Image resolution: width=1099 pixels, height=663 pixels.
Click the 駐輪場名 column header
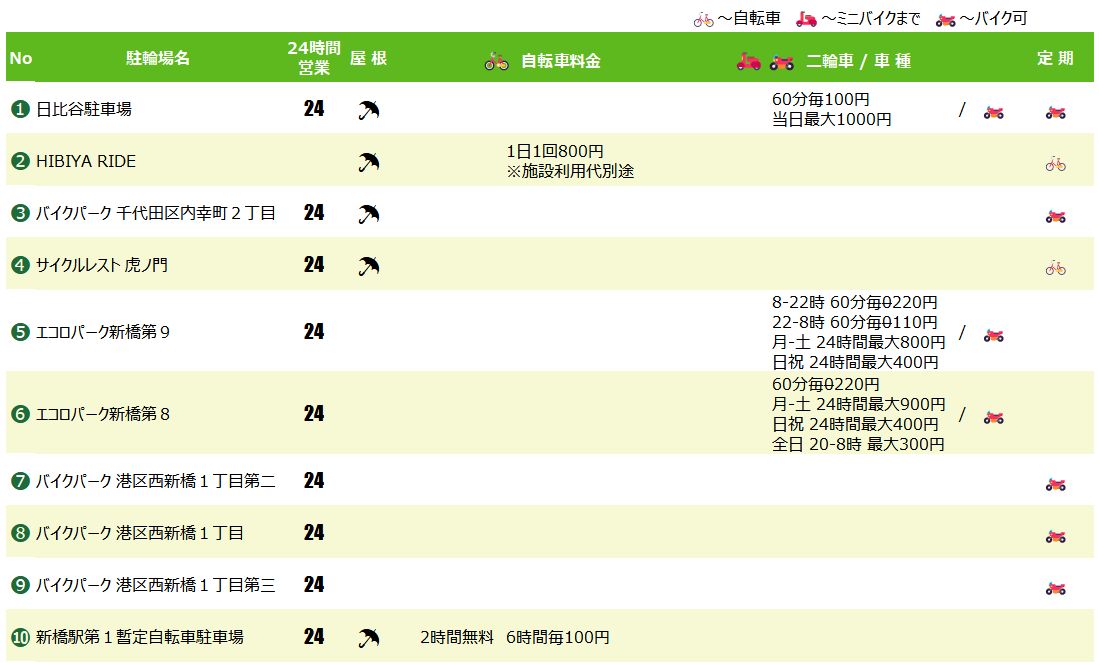158,58
